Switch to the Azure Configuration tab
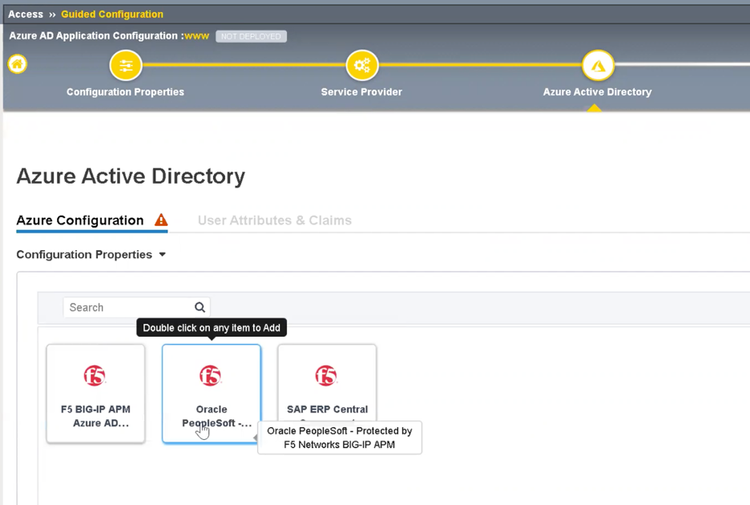The image size is (750, 505). [80, 220]
